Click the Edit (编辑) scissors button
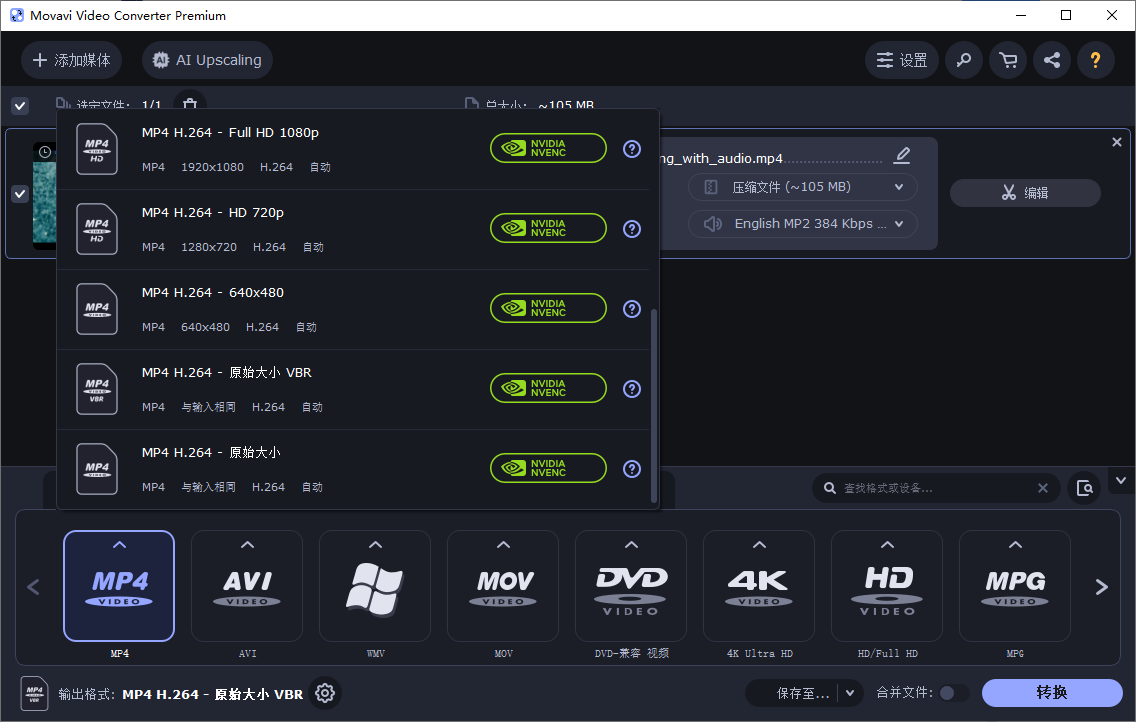Image resolution: width=1136 pixels, height=722 pixels. (x=1025, y=193)
